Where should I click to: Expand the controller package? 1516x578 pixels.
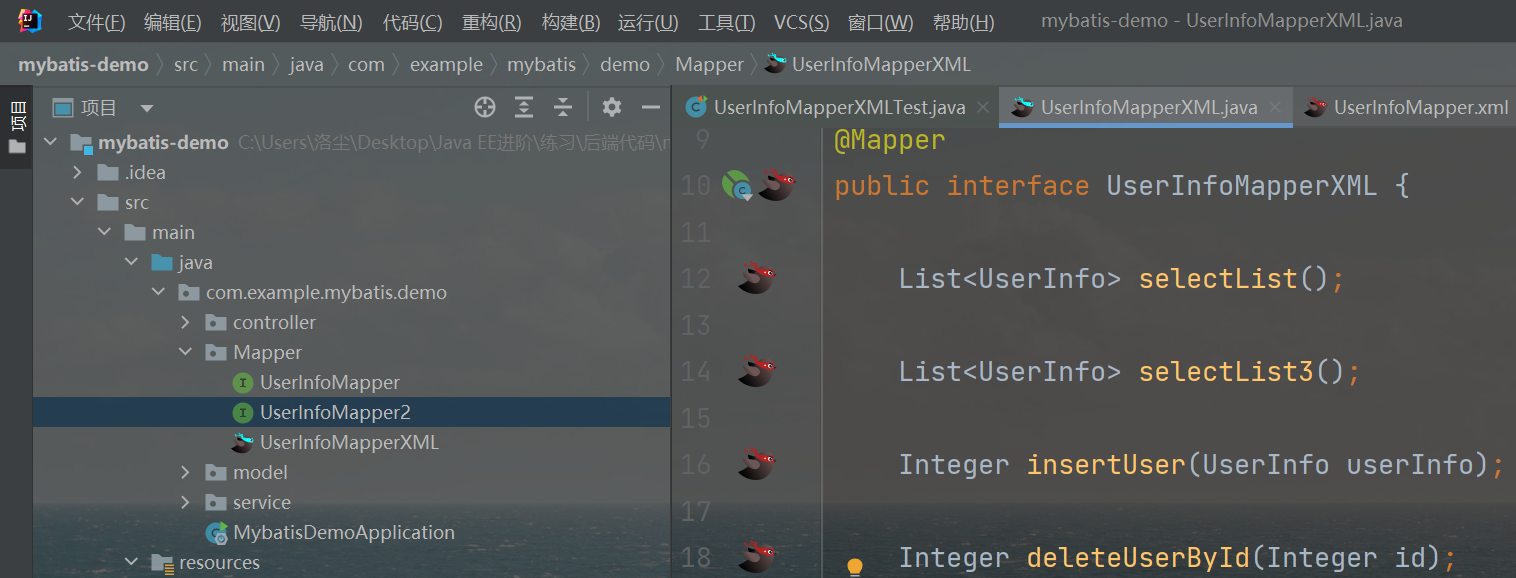tap(185, 323)
